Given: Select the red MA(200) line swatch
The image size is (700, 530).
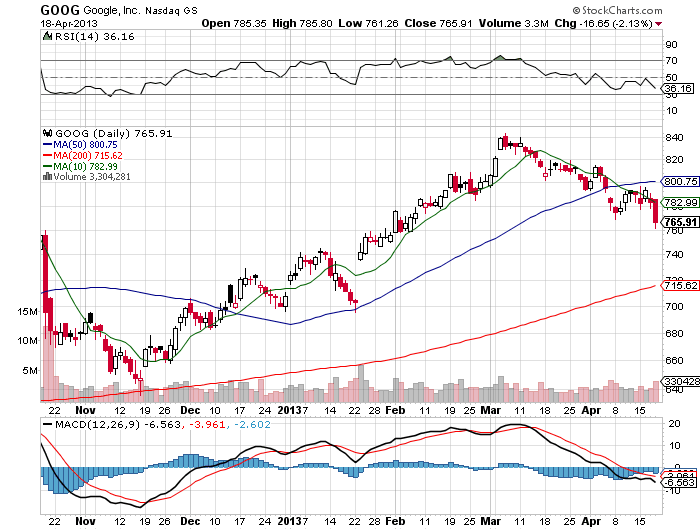Looking at the screenshot, I should click(48, 156).
